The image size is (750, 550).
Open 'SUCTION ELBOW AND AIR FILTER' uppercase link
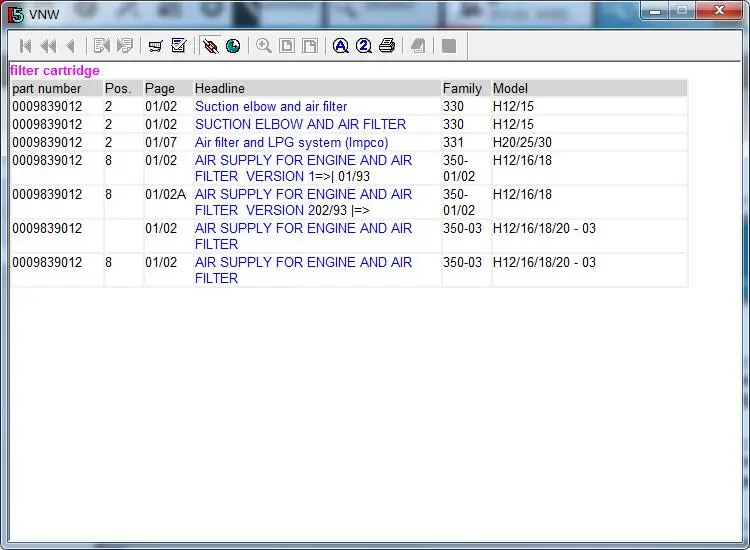[x=300, y=124]
